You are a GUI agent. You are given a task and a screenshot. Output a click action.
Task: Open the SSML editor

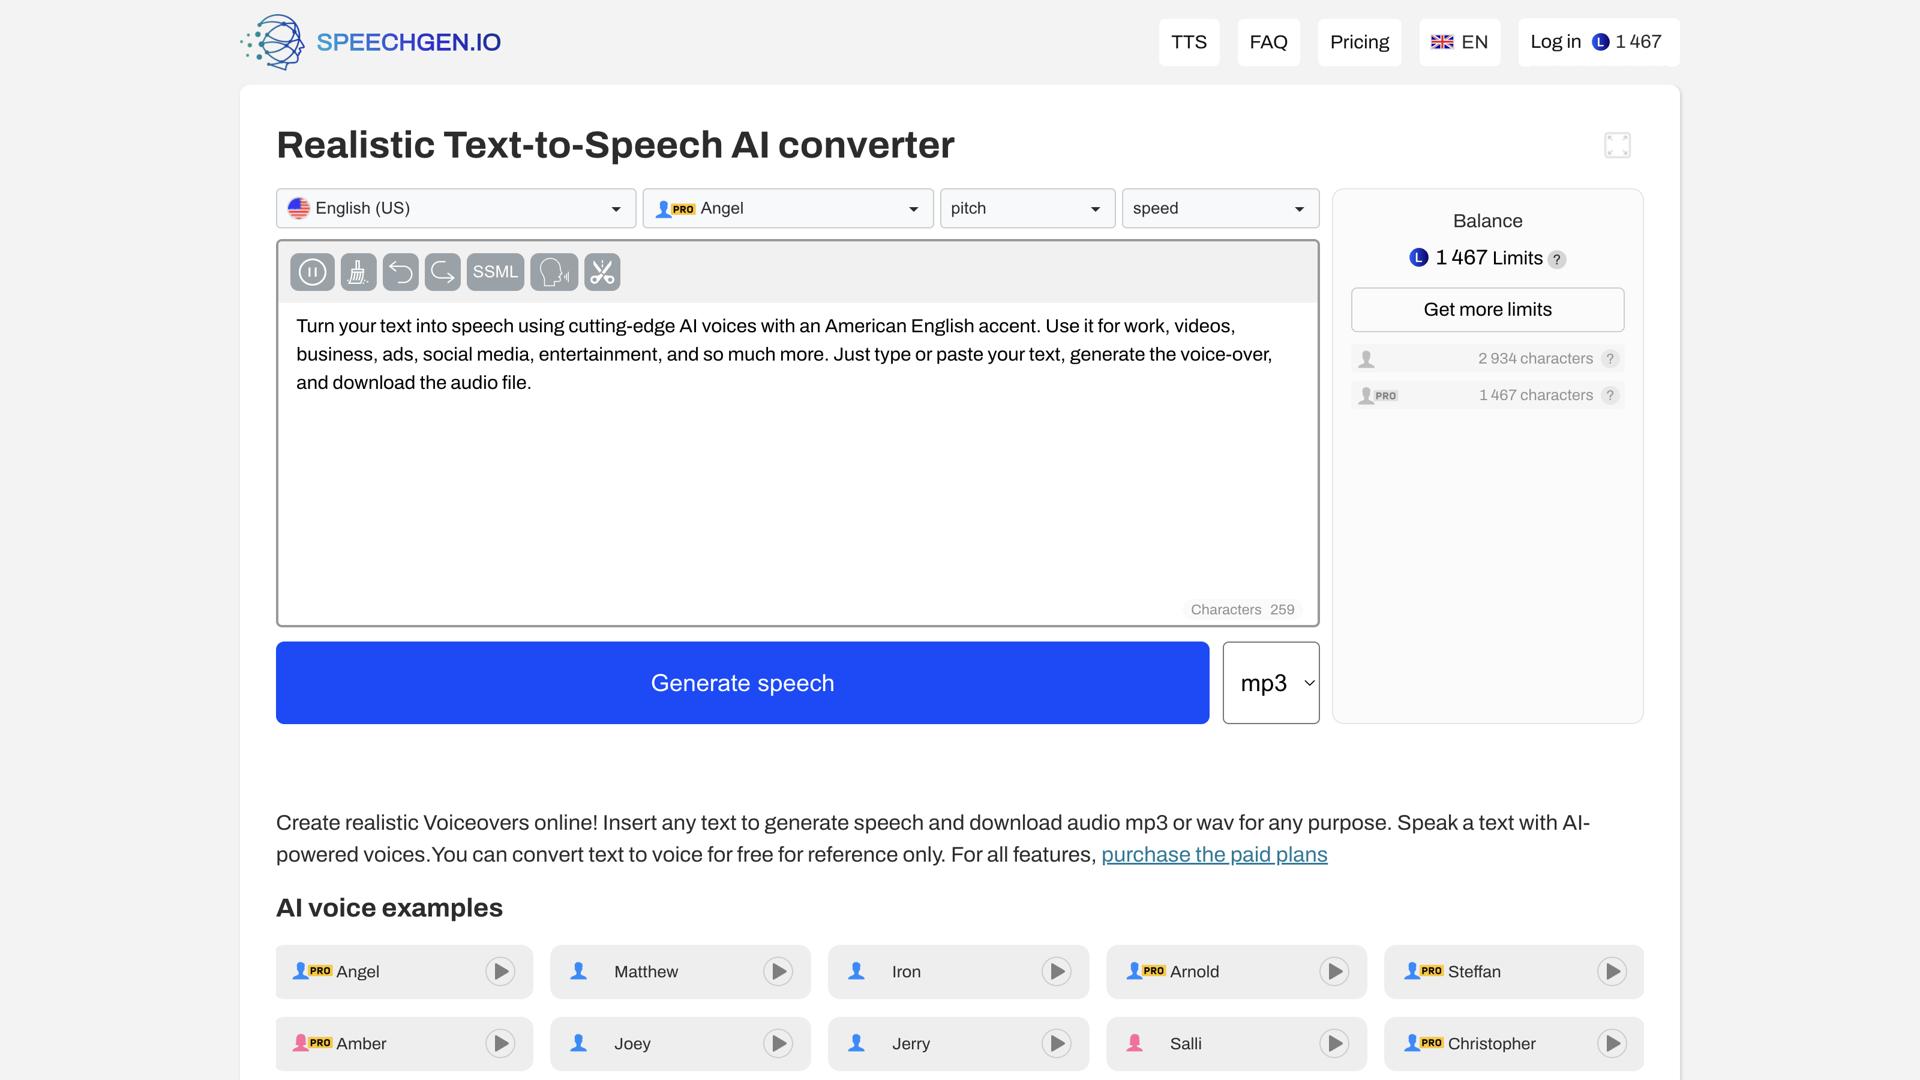coord(495,271)
